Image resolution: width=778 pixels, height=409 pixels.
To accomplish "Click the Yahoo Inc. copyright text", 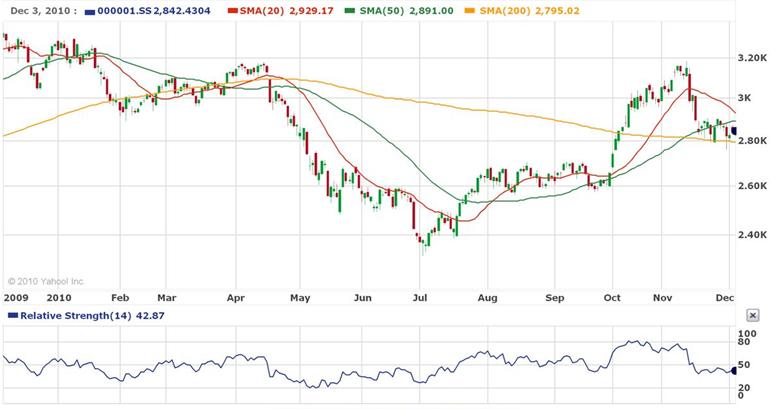I will (x=44, y=281).
